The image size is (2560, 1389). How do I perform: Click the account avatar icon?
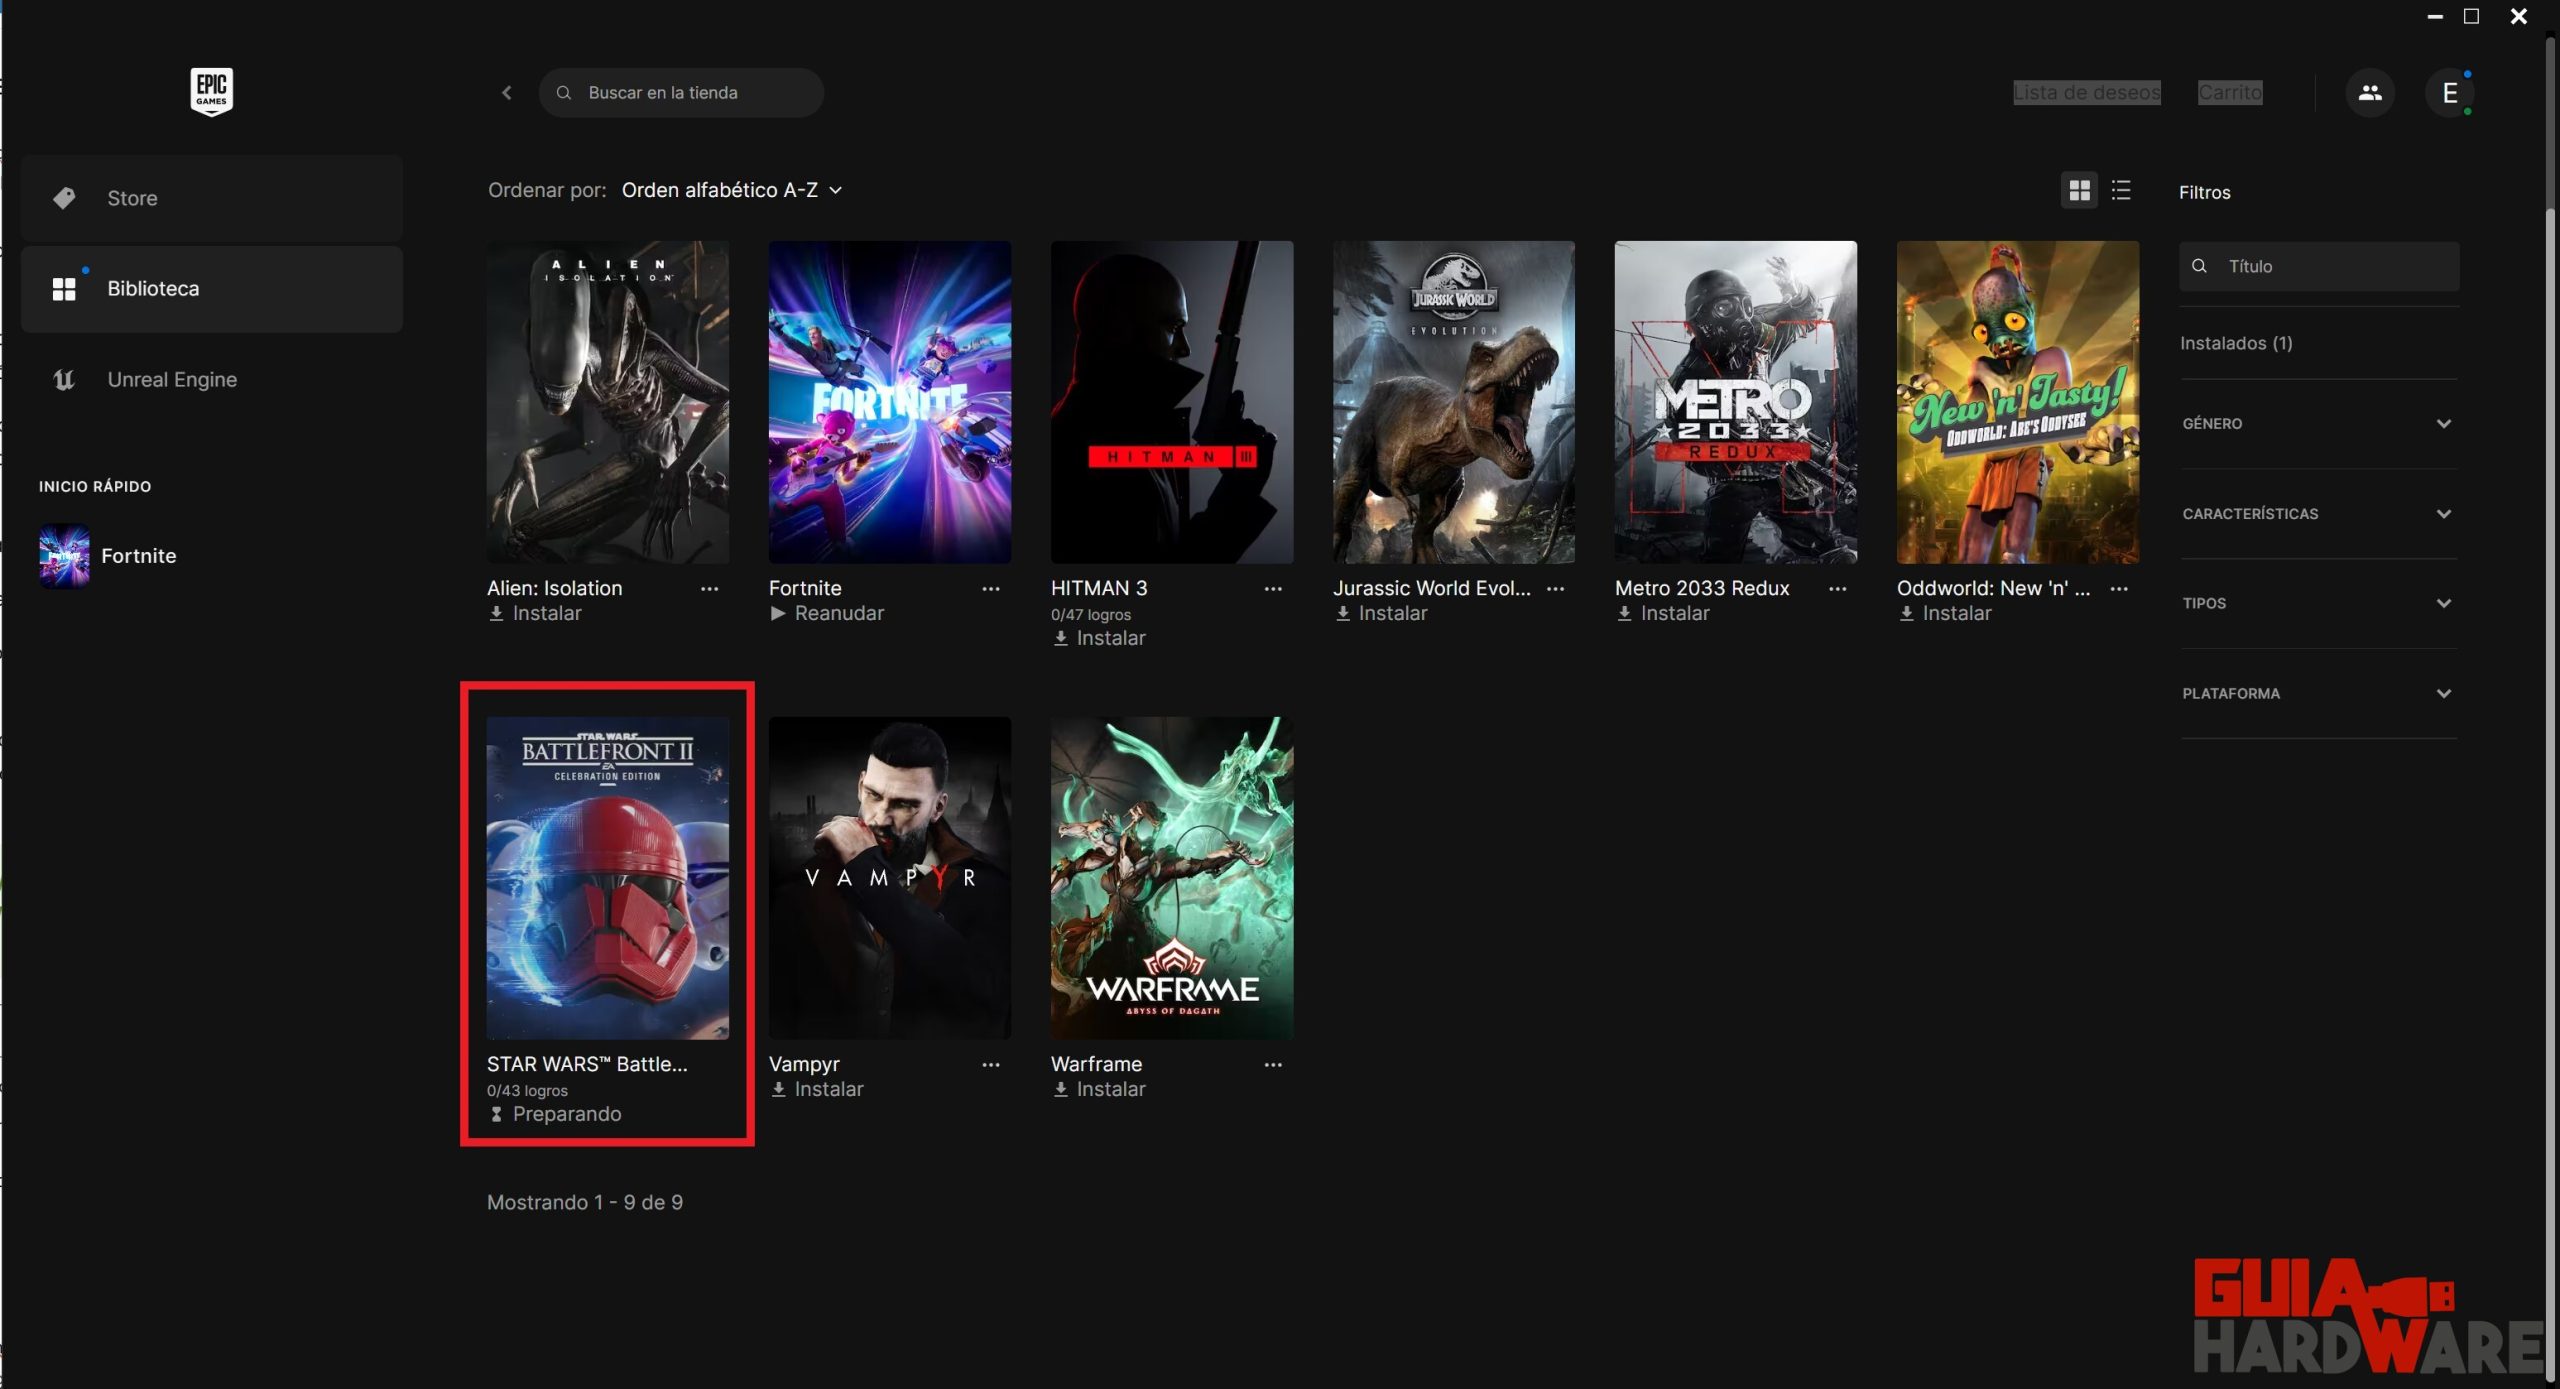2451,92
